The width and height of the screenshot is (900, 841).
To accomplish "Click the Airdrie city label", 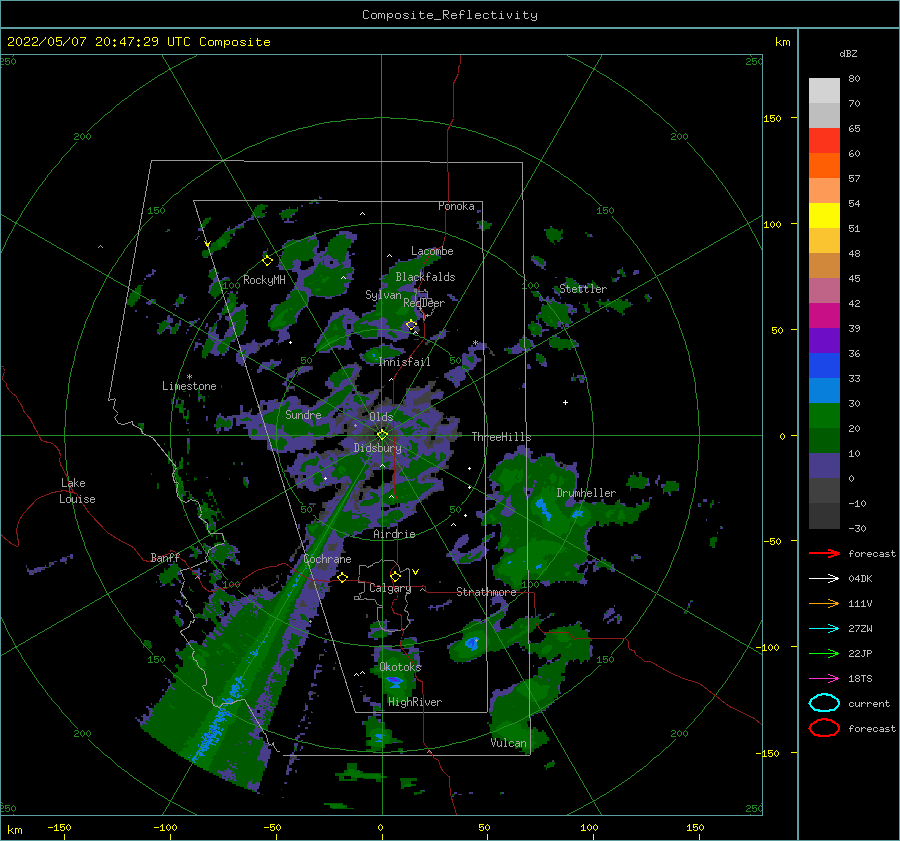I will pos(394,534).
